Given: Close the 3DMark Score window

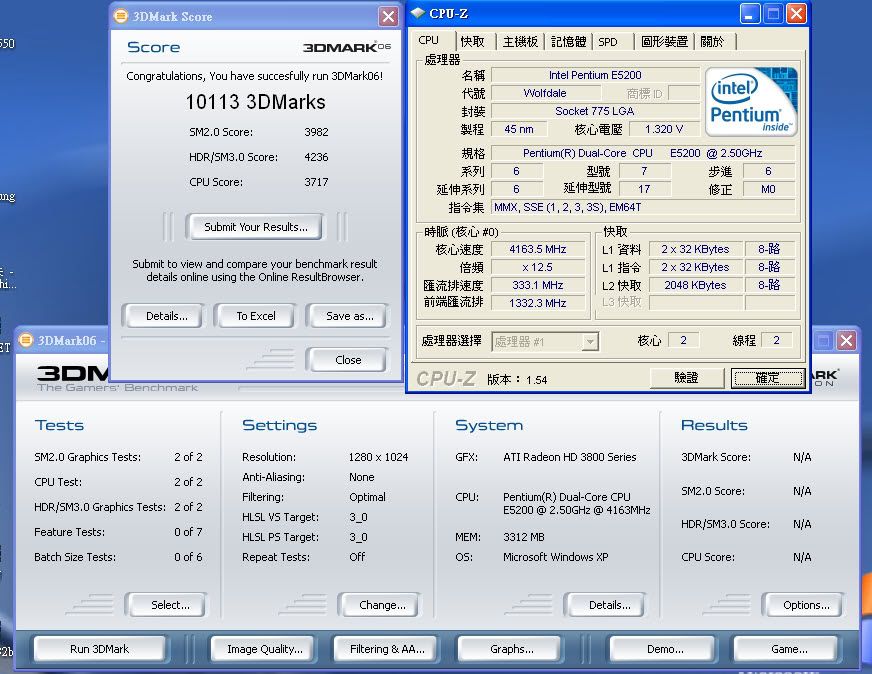Looking at the screenshot, I should [388, 17].
